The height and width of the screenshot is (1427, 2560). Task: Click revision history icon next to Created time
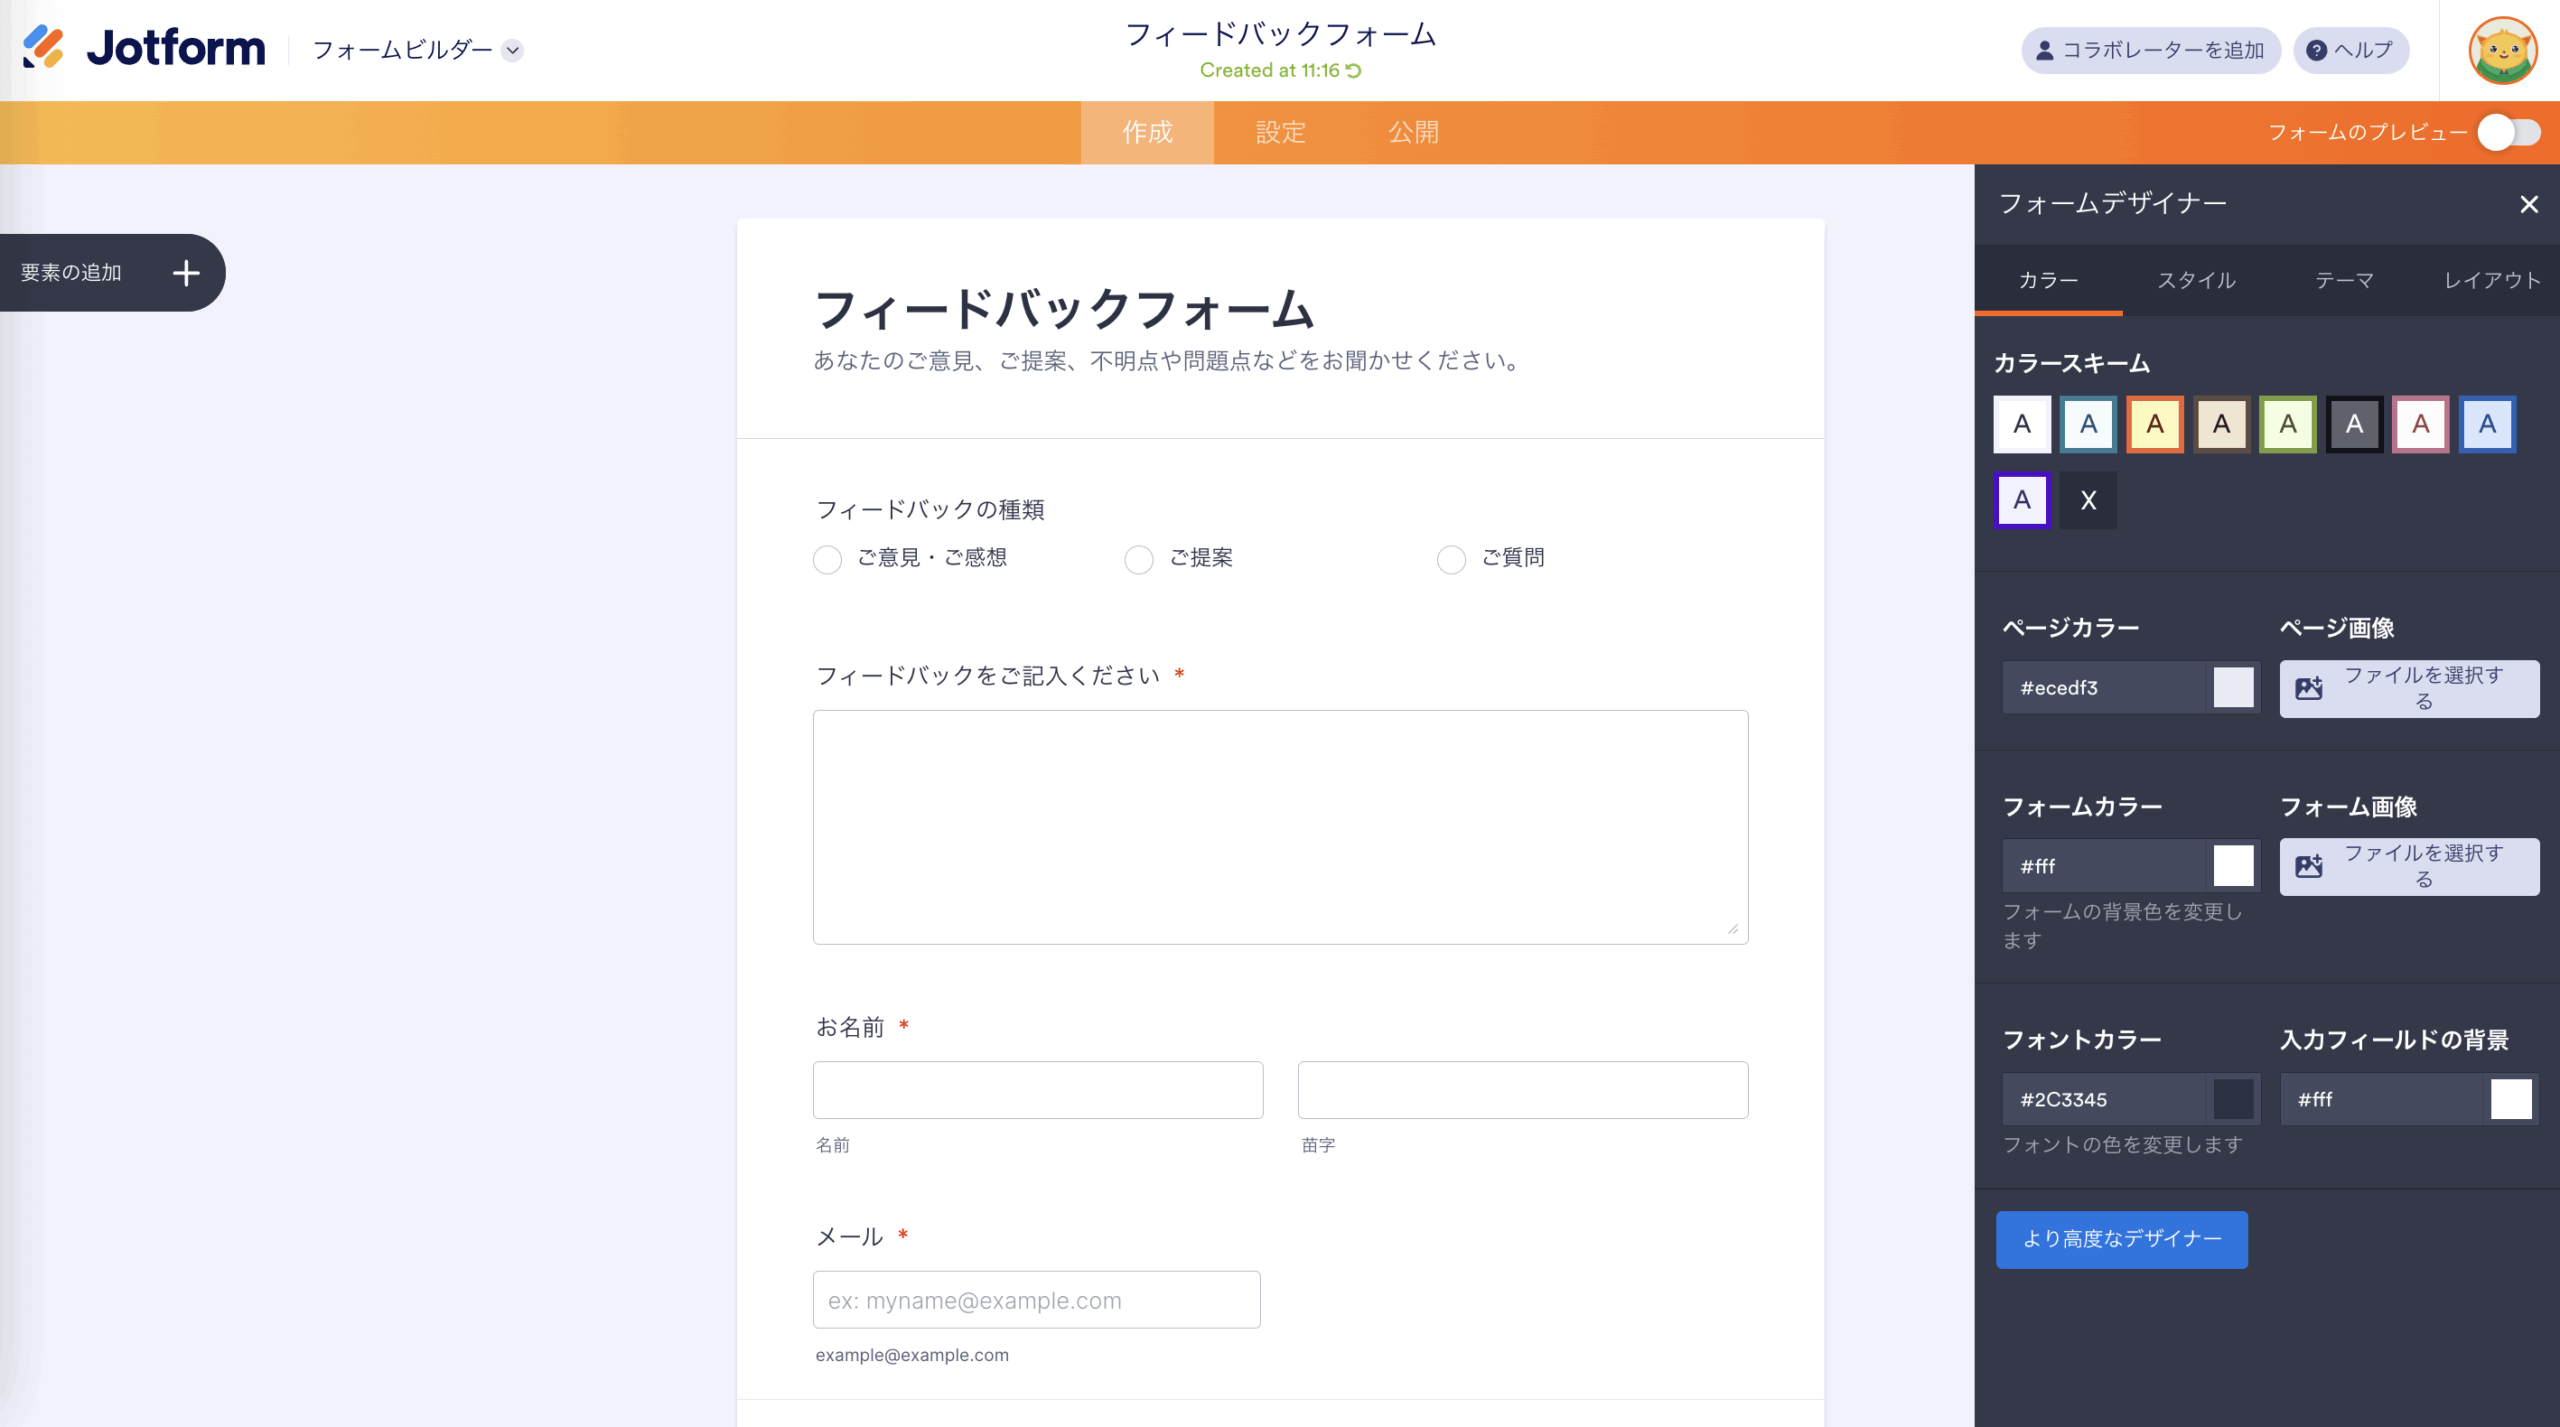tap(1354, 71)
